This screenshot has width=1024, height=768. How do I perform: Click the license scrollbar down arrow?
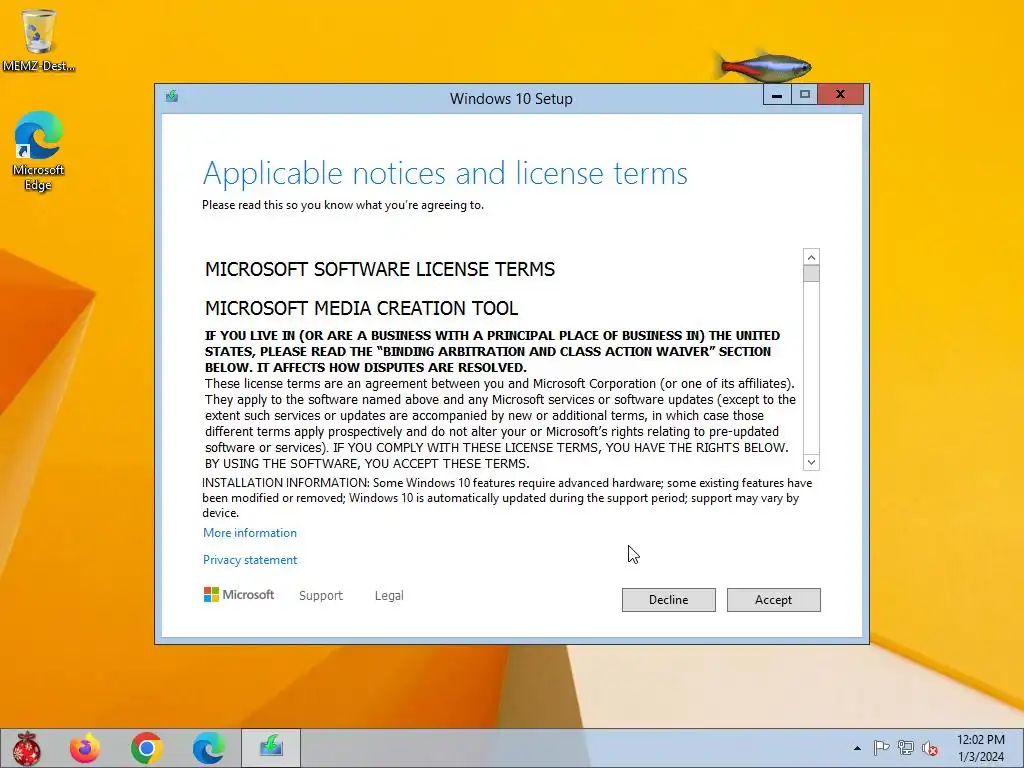[x=811, y=462]
